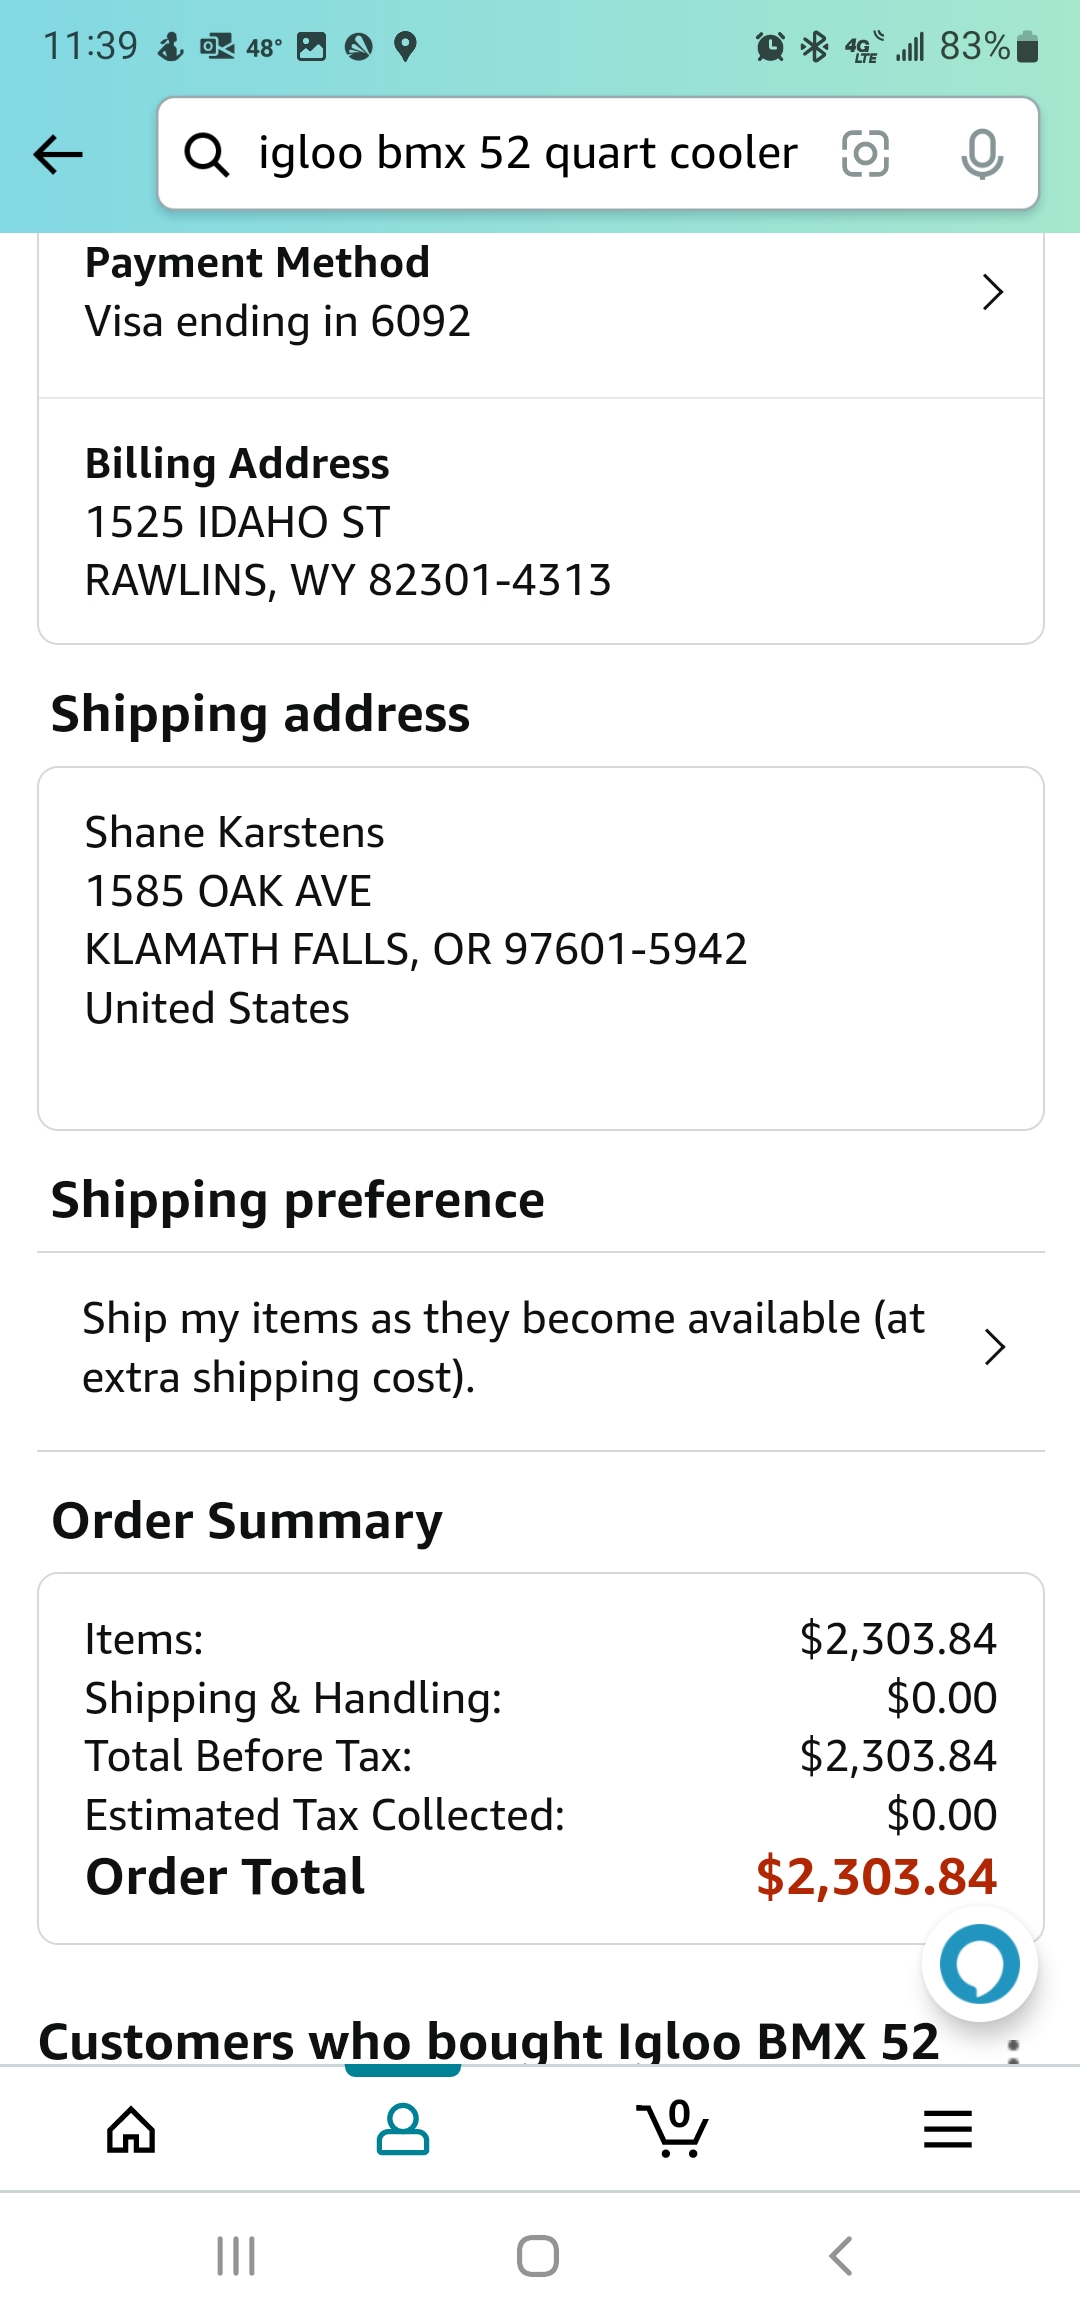Open the hamburger menu icon
Screen dimensions: 1080x2316
(947, 2129)
